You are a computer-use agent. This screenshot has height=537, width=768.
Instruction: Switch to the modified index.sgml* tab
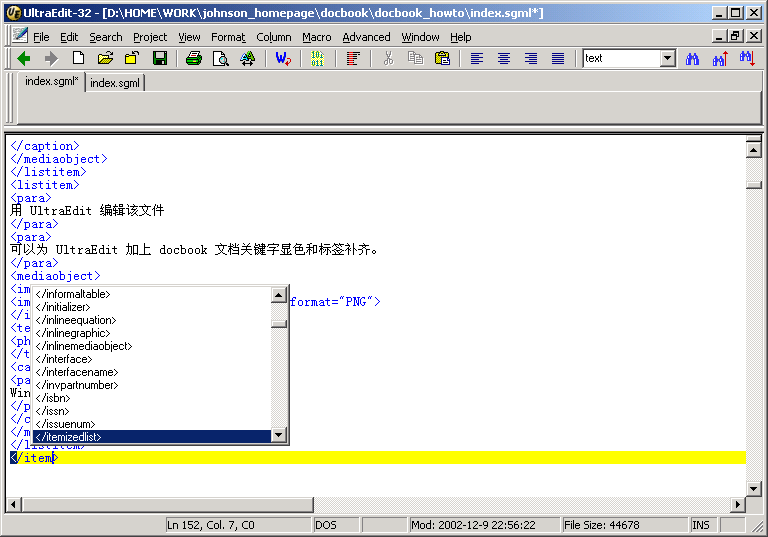click(x=51, y=81)
